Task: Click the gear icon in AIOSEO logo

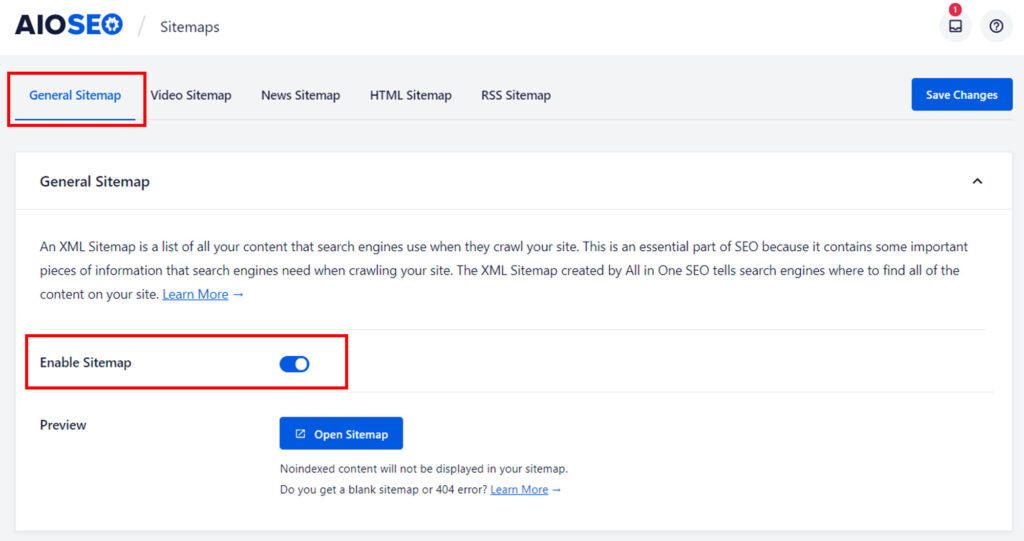Action: pos(112,25)
